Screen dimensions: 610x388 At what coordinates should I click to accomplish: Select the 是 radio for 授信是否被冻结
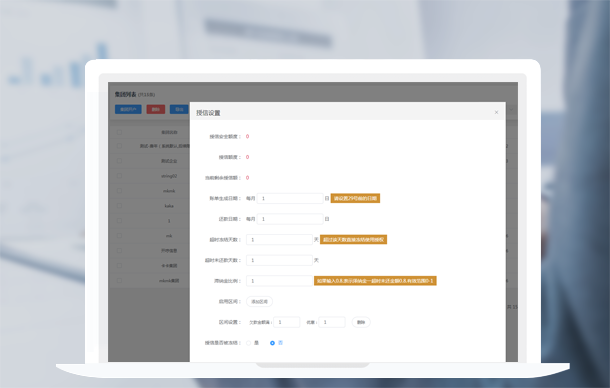(x=249, y=343)
